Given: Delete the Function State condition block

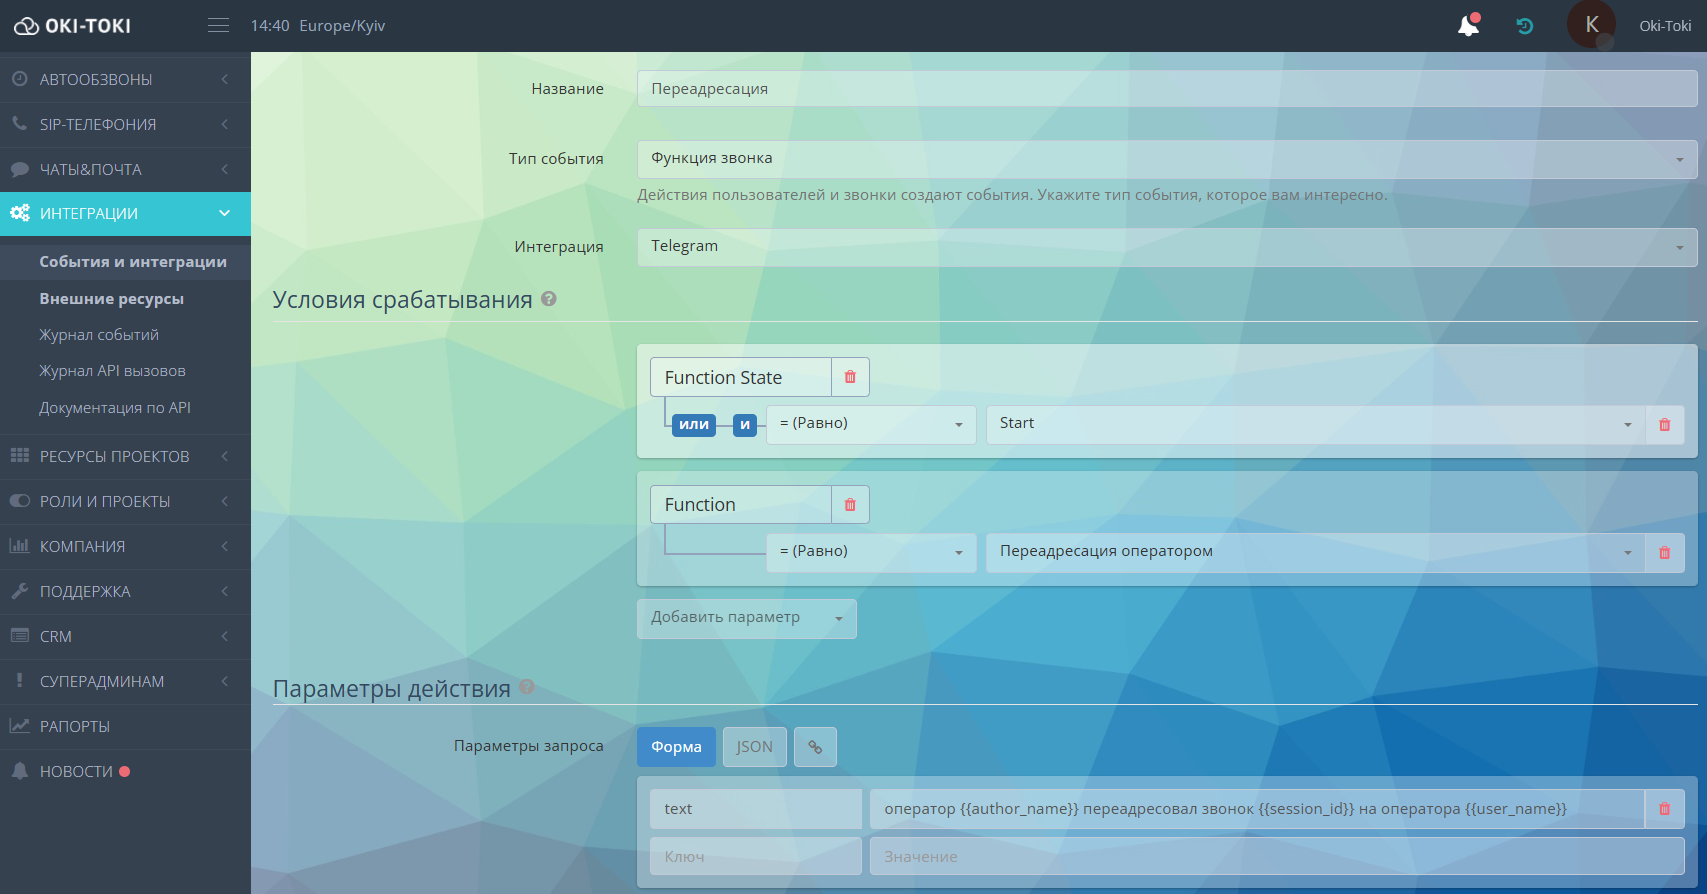Looking at the screenshot, I should pyautogui.click(x=850, y=377).
